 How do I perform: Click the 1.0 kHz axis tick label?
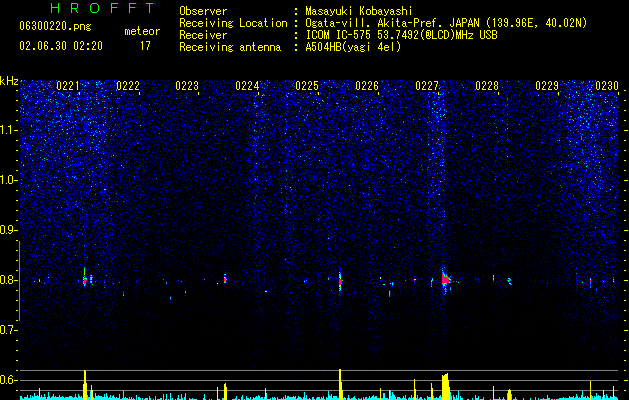tap(8, 180)
